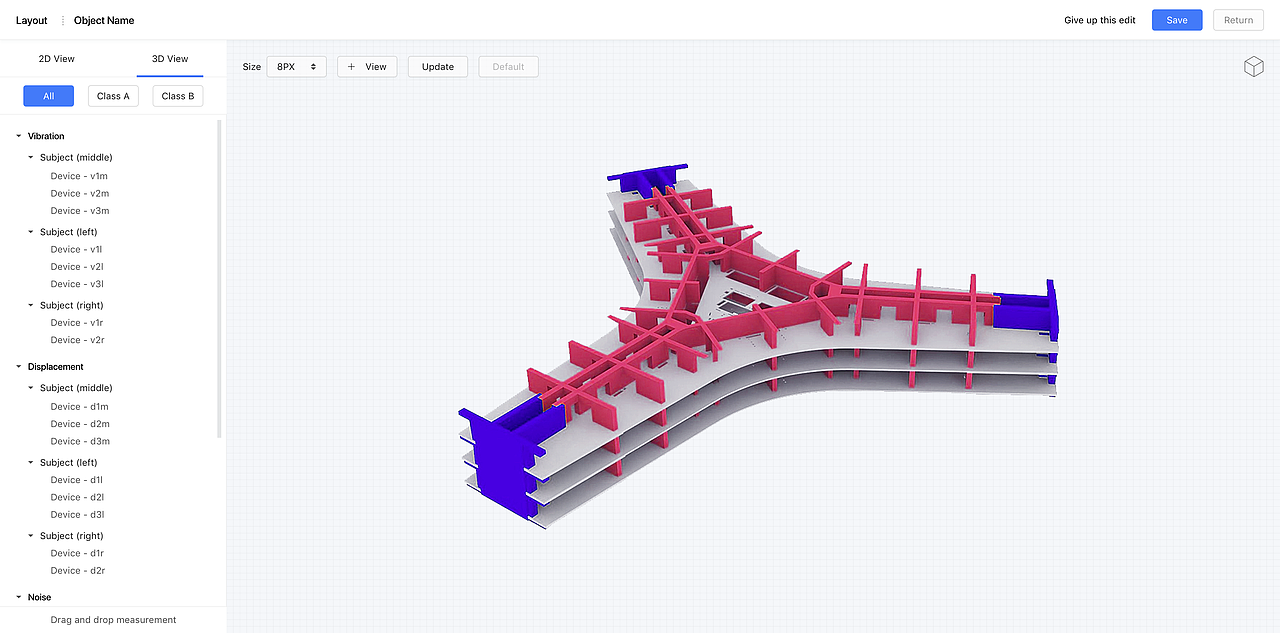Collapse Displacement Subject (left) node
1280x633 pixels.
(x=30, y=463)
